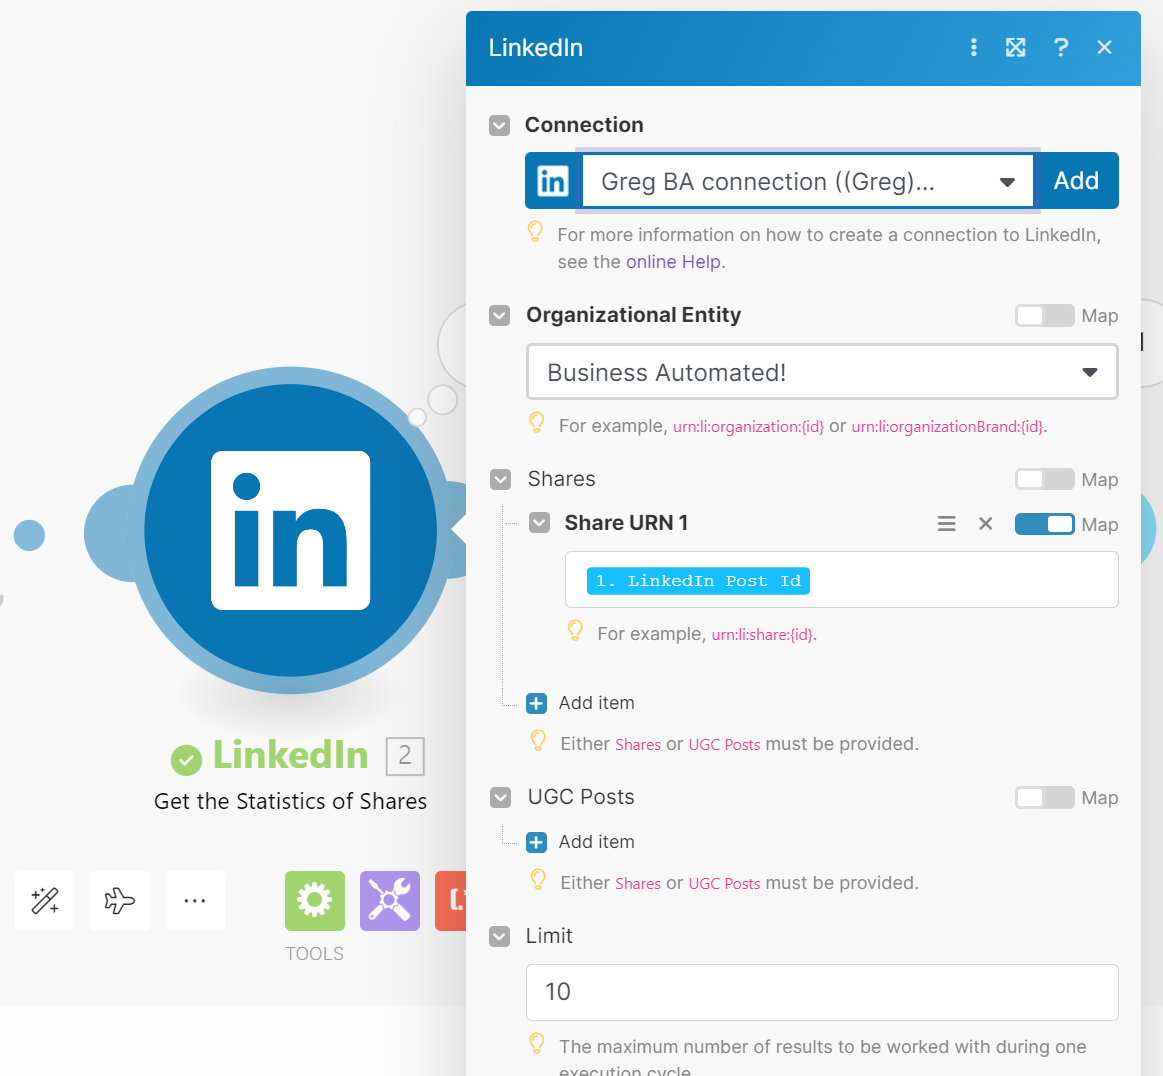Open the Business Automated! entity dropdown
The image size is (1163, 1076).
pos(822,372)
